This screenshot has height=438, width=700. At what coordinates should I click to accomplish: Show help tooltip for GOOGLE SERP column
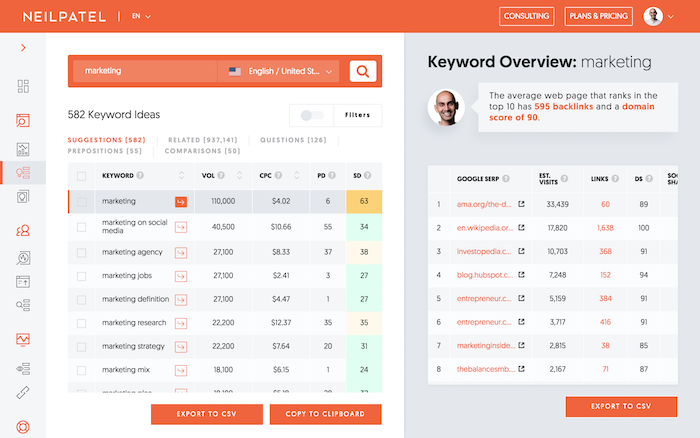coord(505,179)
